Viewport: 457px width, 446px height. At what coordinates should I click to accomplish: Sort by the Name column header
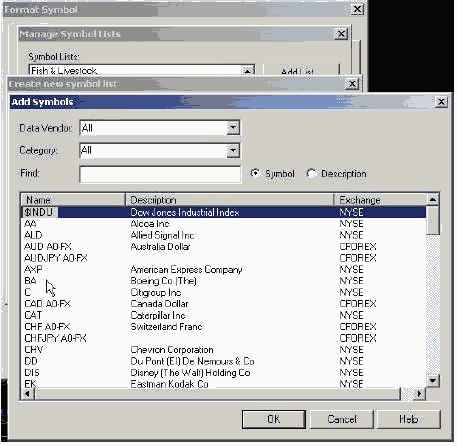click(73, 200)
